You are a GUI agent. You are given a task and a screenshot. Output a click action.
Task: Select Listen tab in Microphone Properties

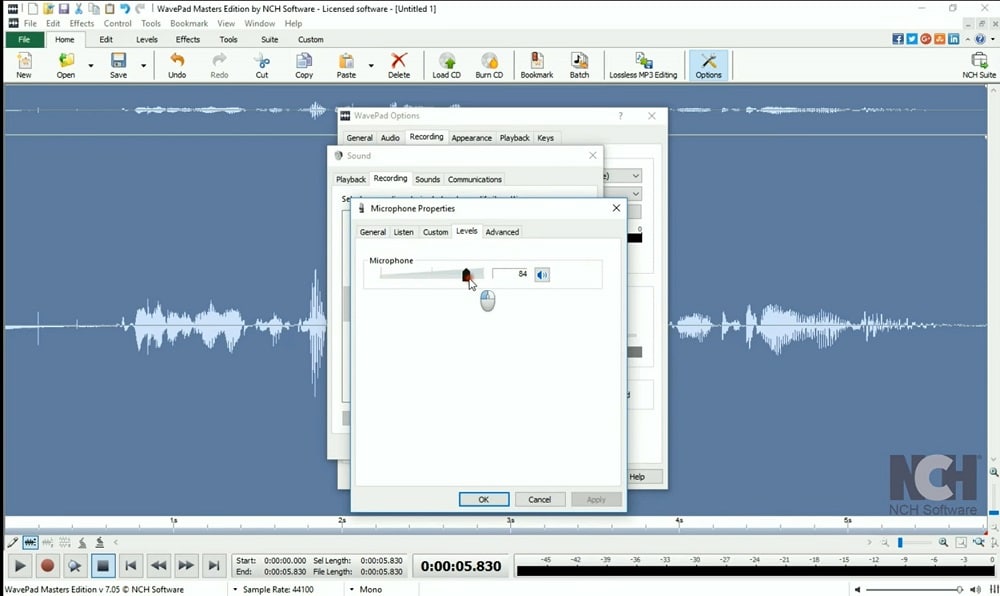[x=403, y=232]
